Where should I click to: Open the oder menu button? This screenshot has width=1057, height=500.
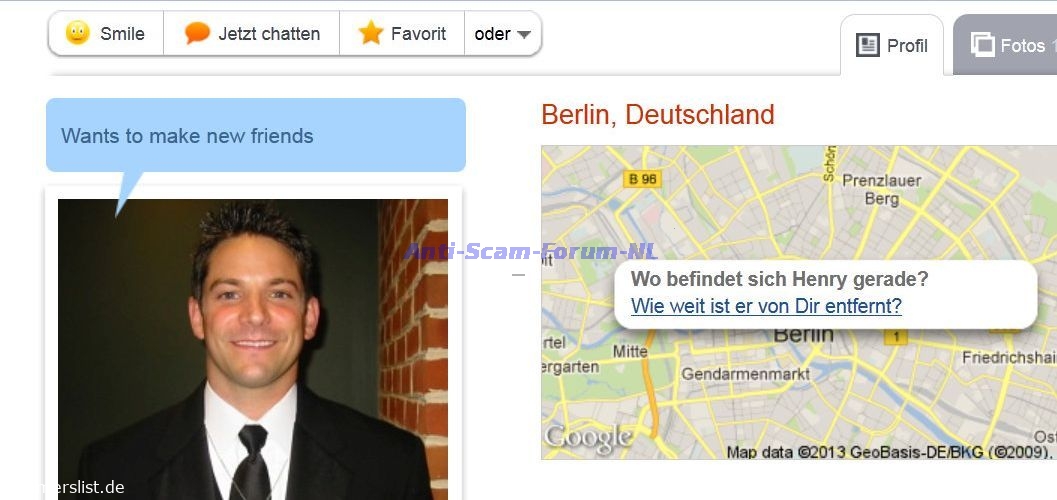[503, 34]
